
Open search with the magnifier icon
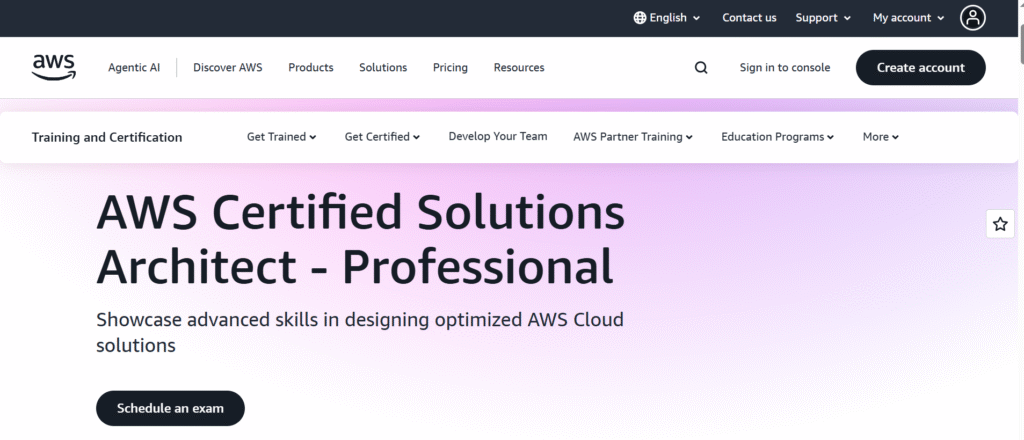[701, 67]
